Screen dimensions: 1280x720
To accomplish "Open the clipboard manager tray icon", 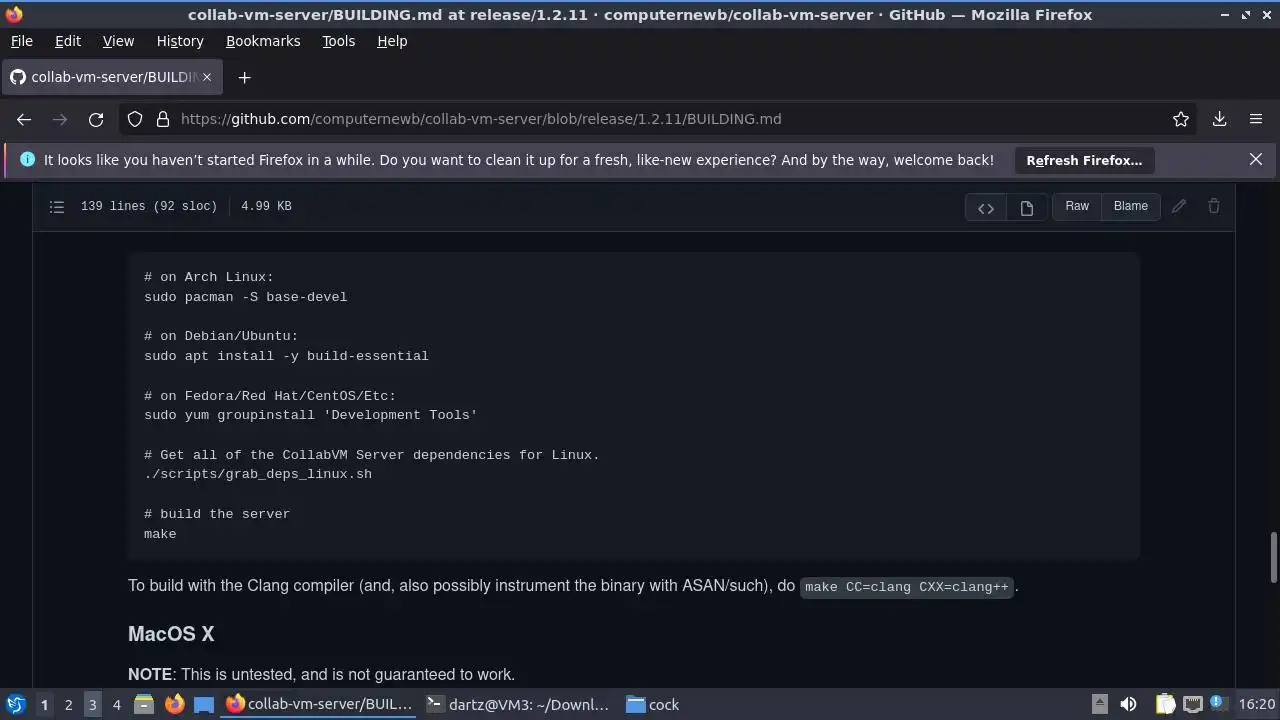I will click(x=1165, y=704).
